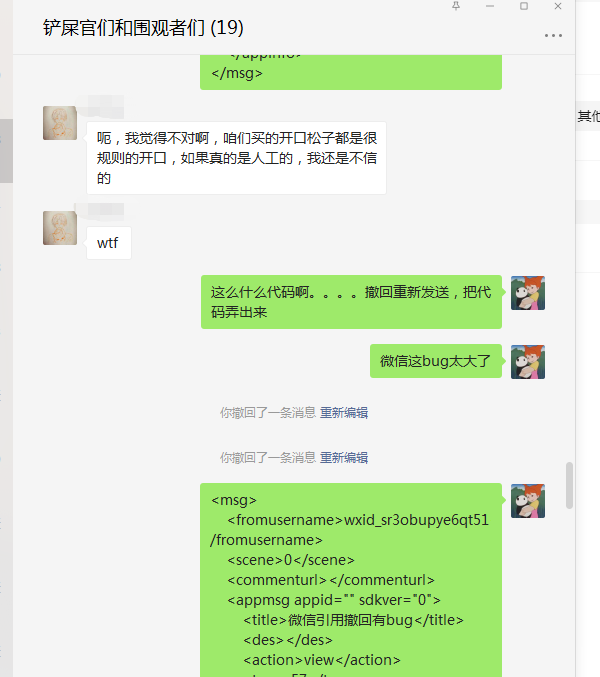Viewport: 600px width, 677px height.
Task: Close the chat window
Action: [x=558, y=6]
